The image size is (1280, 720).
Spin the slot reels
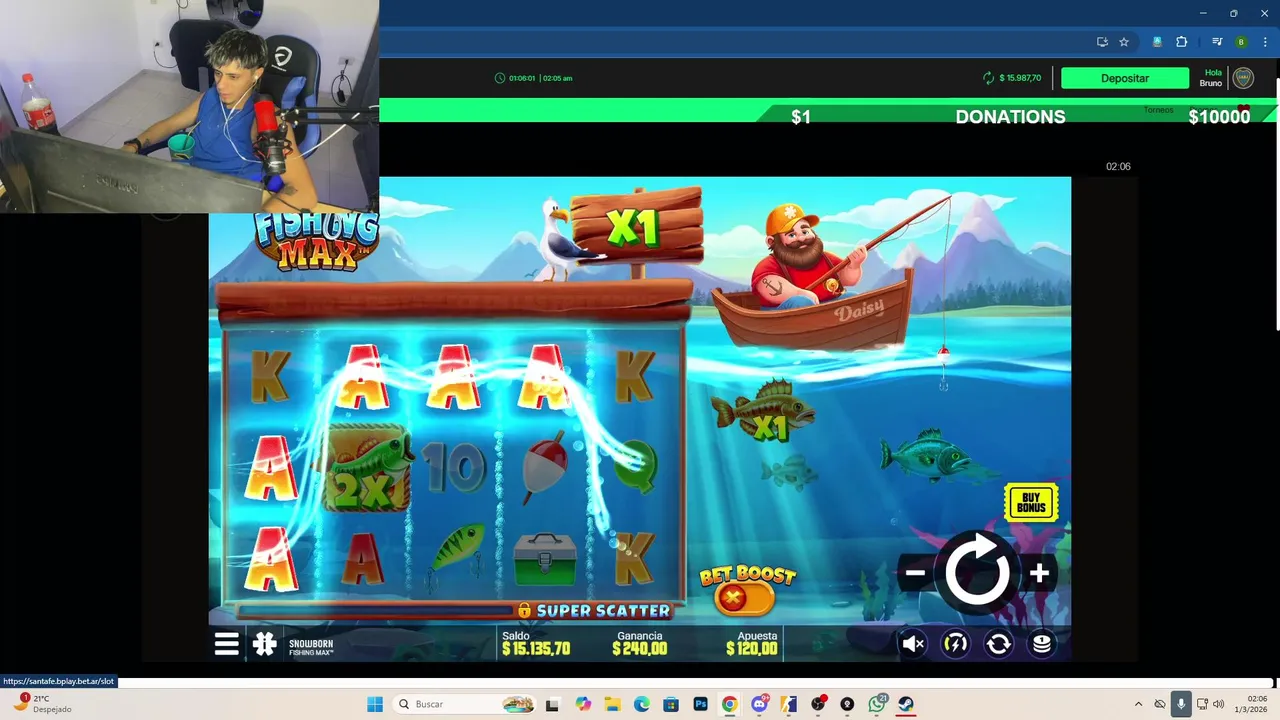(x=977, y=573)
